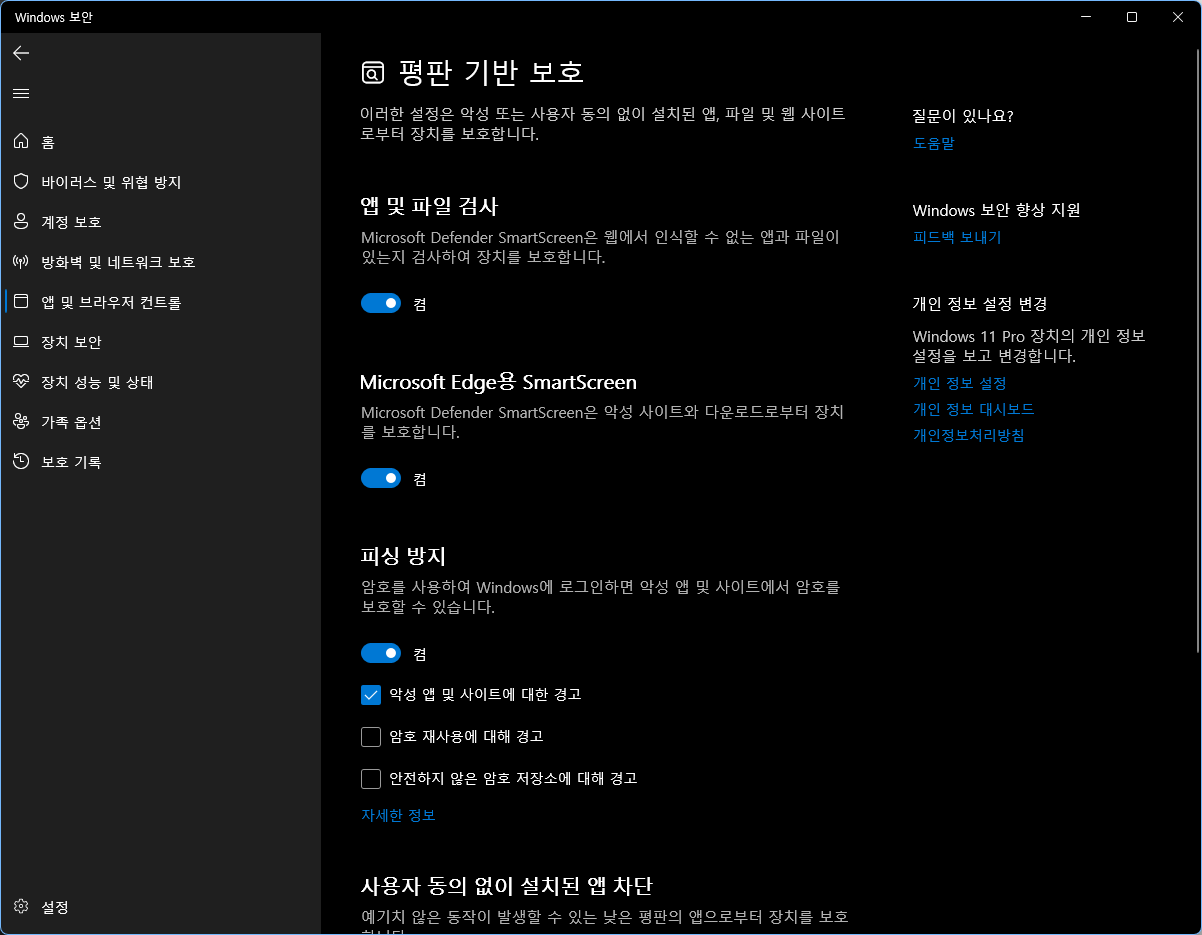Disable the 피싱 방지 toggle
The width and height of the screenshot is (1202, 935).
pos(381,653)
